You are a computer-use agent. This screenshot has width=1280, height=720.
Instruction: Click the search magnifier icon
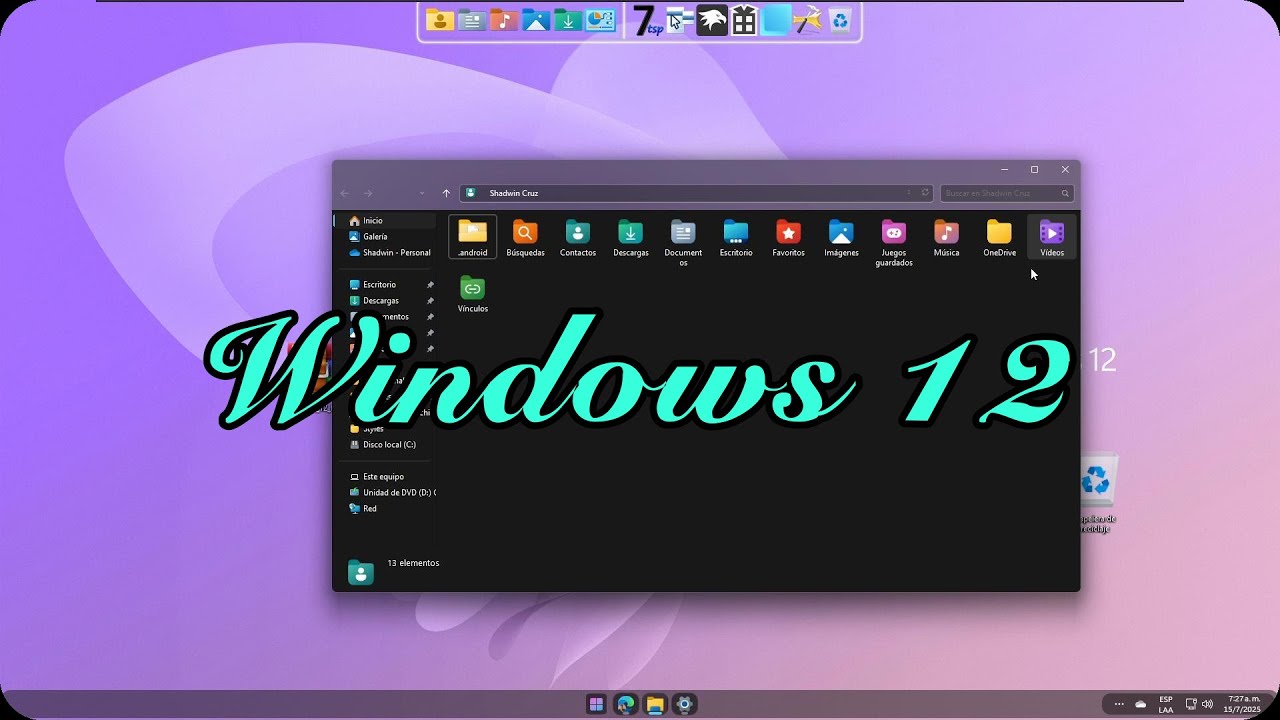(x=1065, y=193)
